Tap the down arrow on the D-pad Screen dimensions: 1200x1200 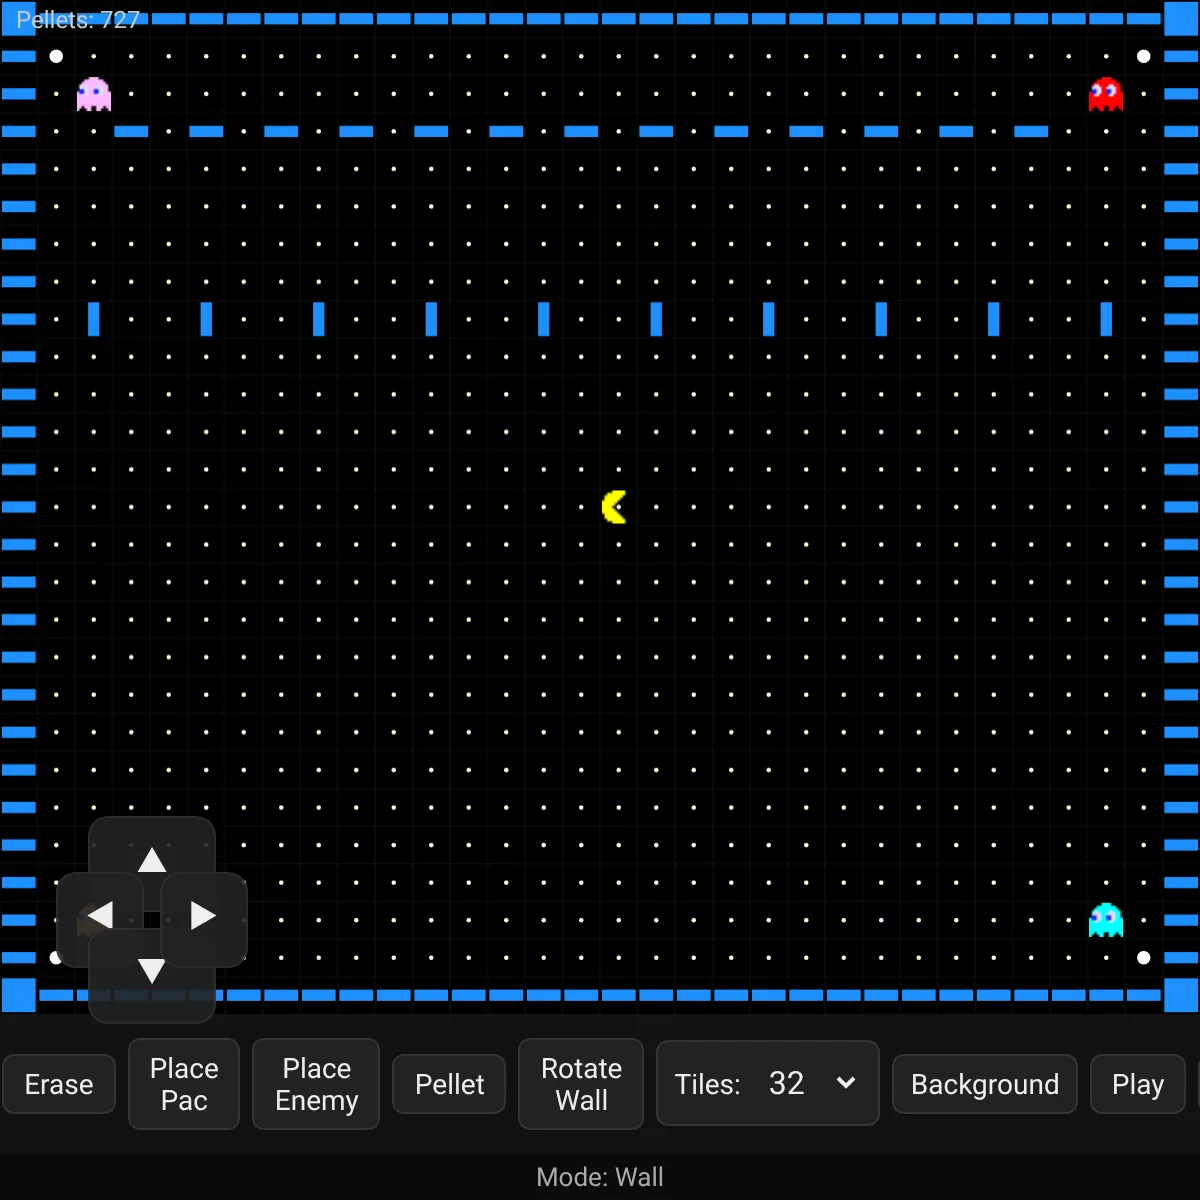(152, 971)
